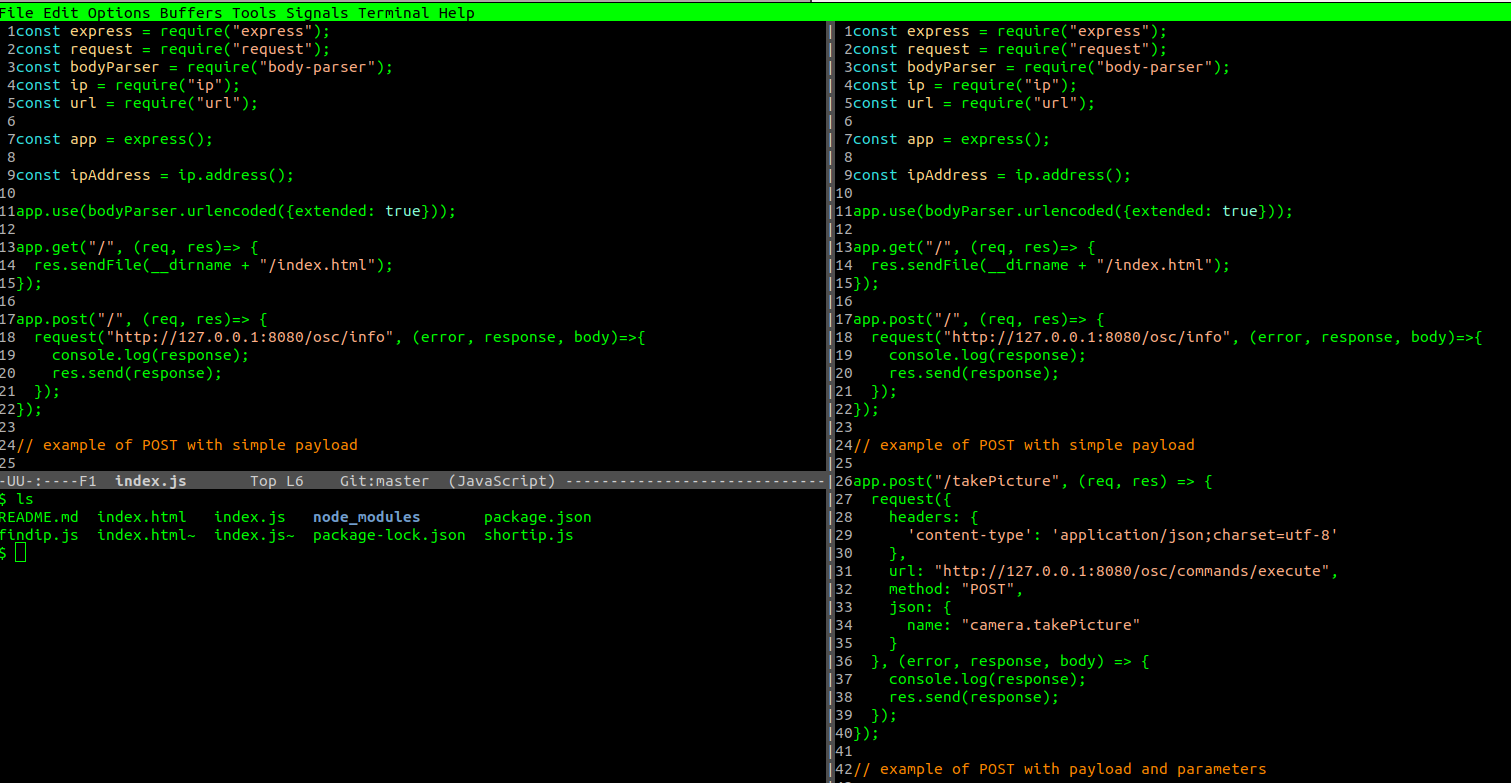Viewport: 1511px width, 783px height.
Task: Open the Edit menu
Action: click(60, 13)
